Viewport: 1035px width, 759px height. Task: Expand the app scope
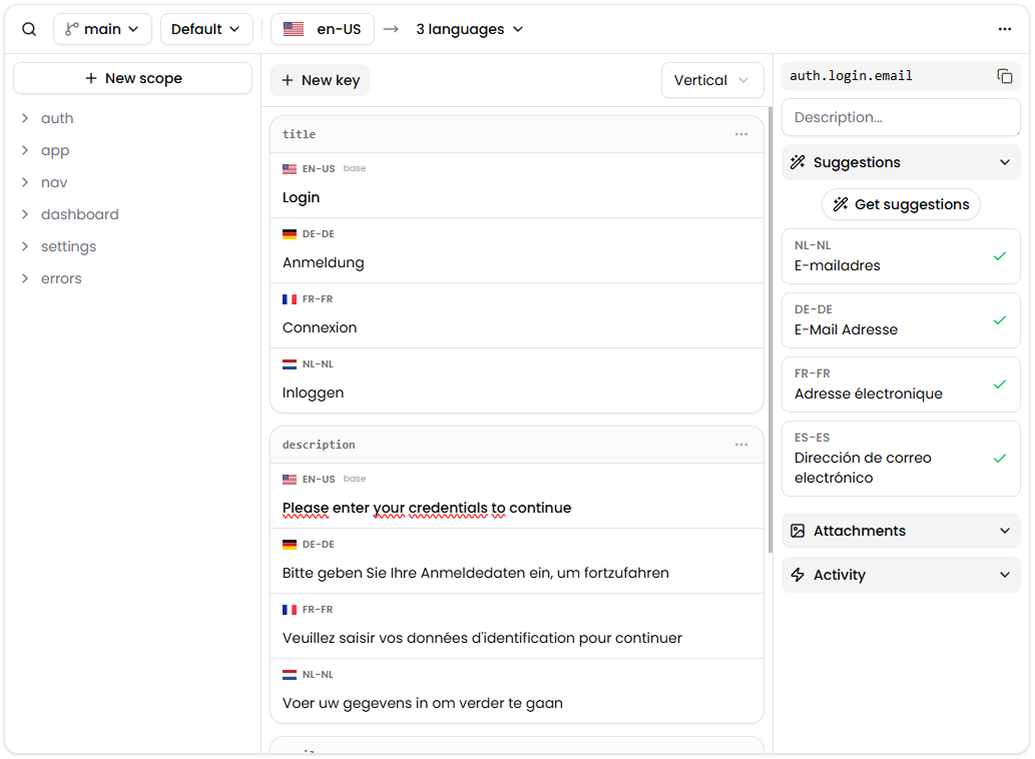tap(24, 150)
